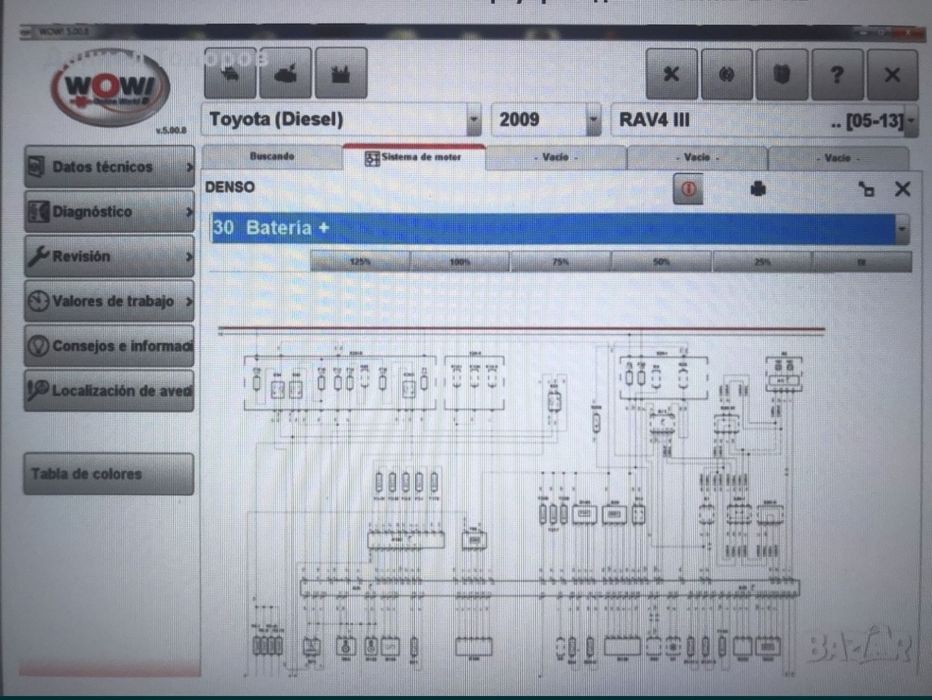Open Consejos e información section
Image resolution: width=932 pixels, height=700 pixels.
(x=109, y=345)
